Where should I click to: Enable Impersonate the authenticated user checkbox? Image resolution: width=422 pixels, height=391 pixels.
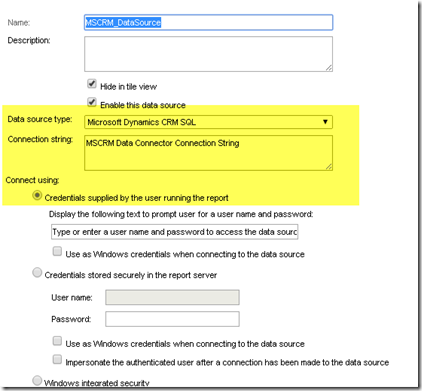pos(57,359)
